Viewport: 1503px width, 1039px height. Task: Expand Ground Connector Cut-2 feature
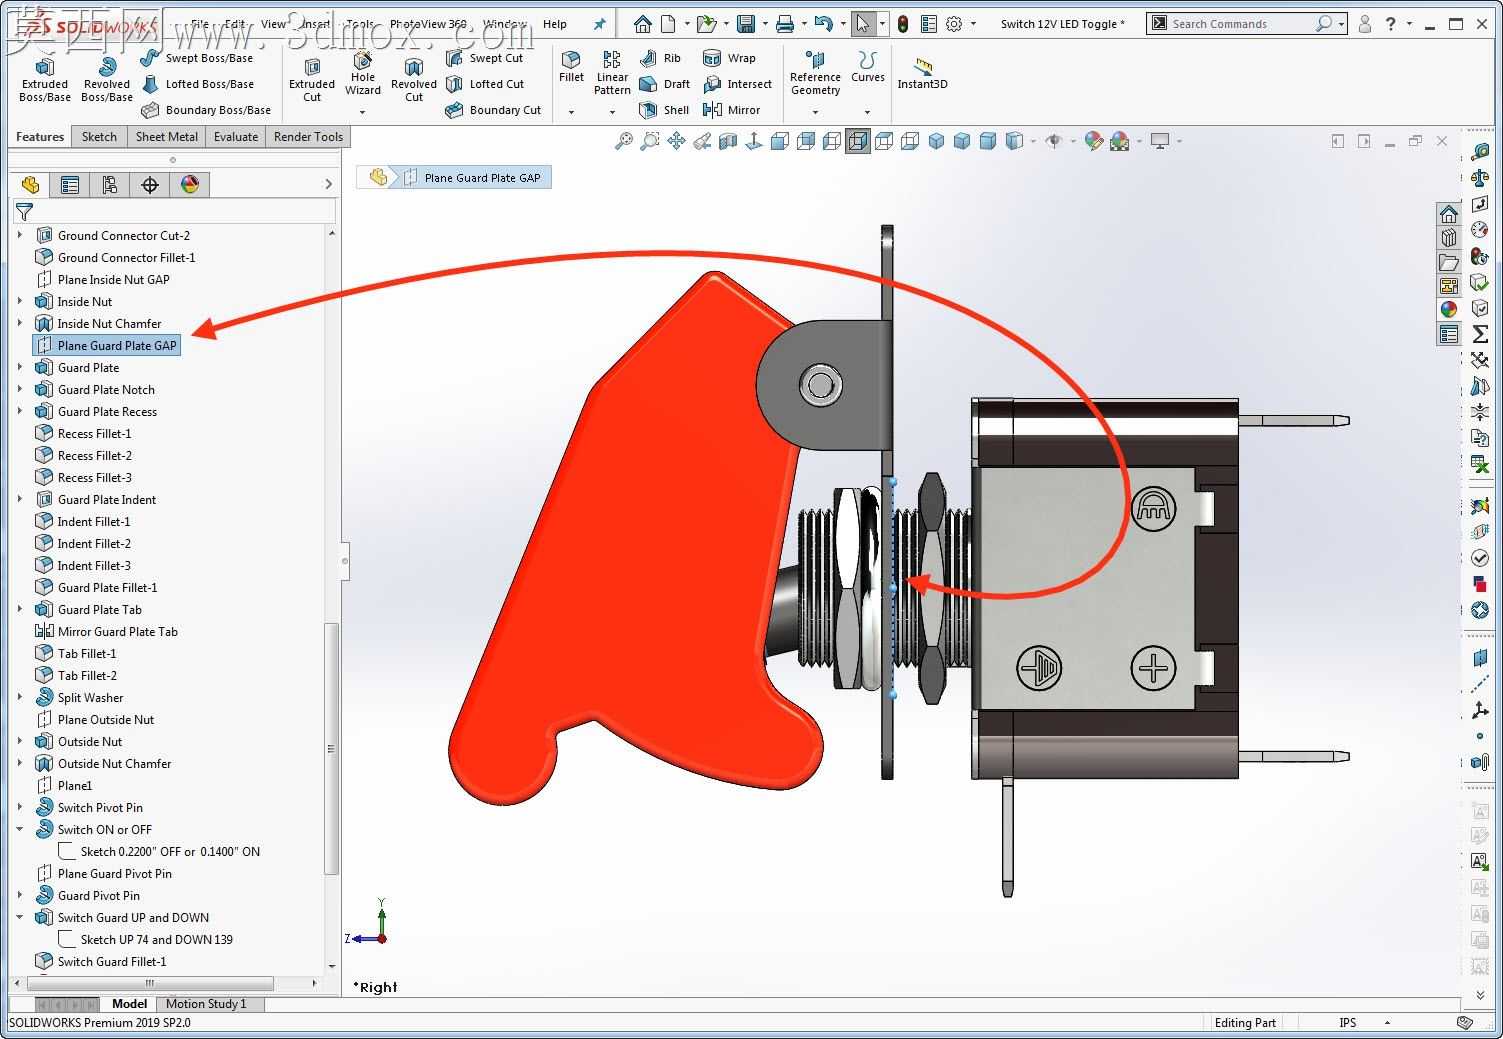click(20, 236)
